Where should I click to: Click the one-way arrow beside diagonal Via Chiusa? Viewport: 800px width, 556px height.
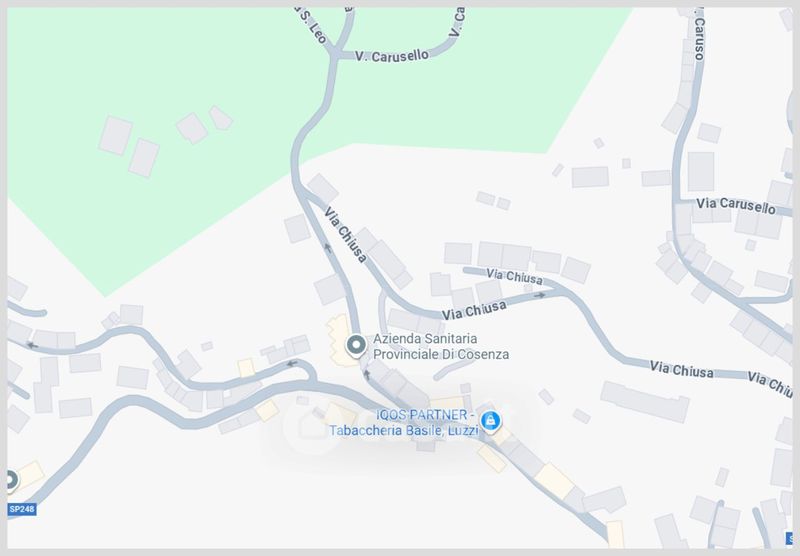pos(328,248)
